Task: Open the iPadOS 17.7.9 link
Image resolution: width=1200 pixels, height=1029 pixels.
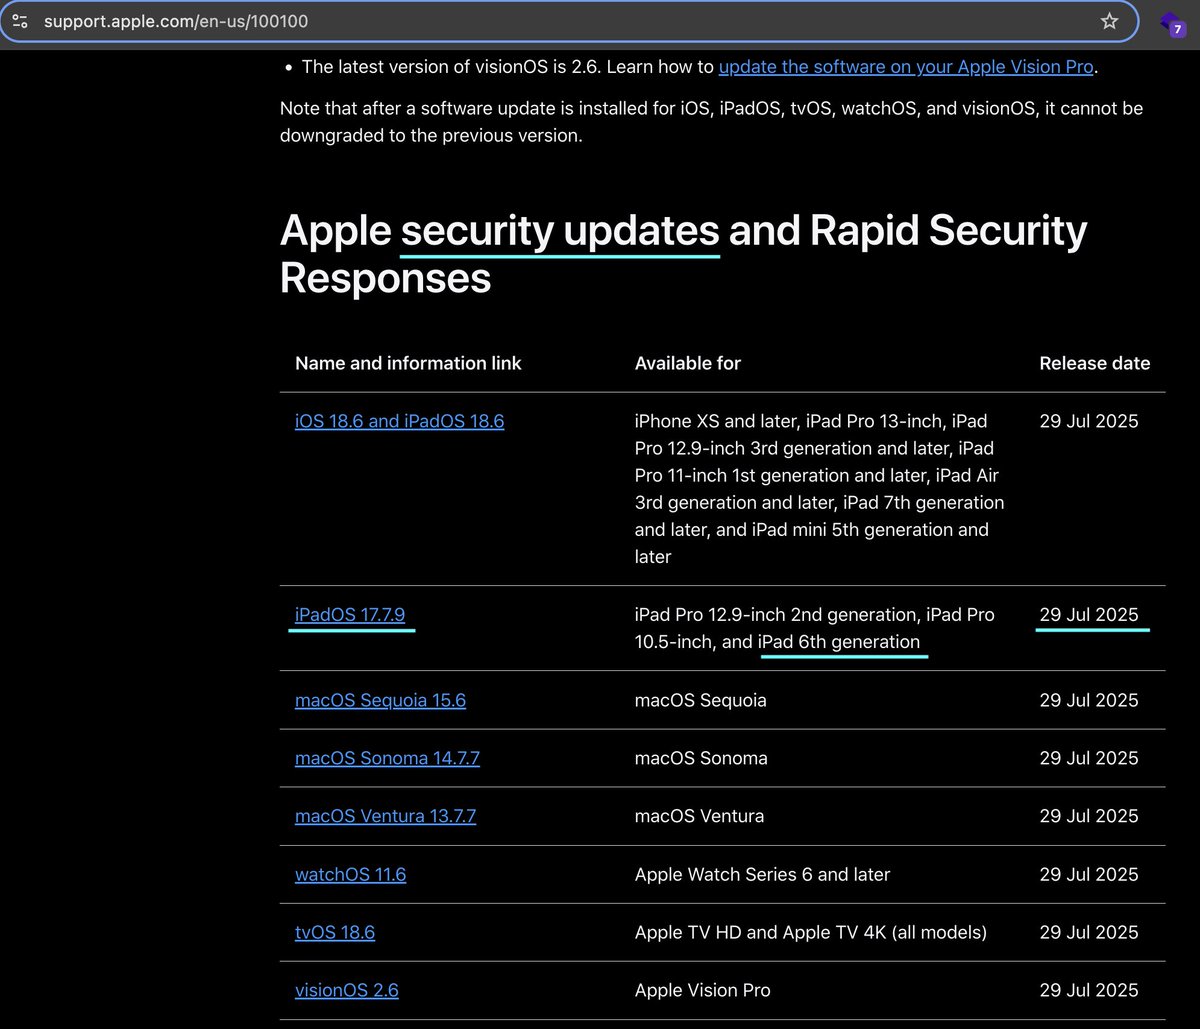Action: point(350,615)
